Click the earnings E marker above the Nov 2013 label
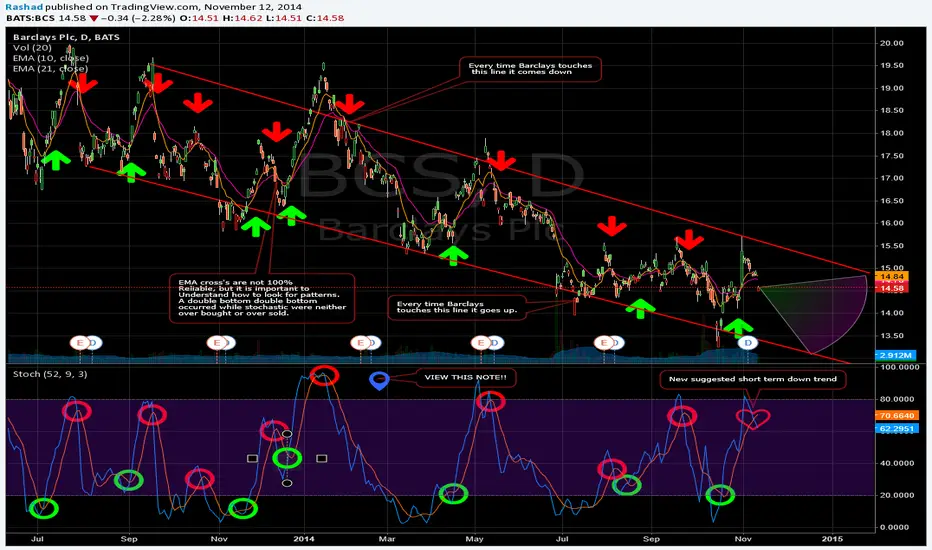Viewport: 932px width, 550px height. 216,342
